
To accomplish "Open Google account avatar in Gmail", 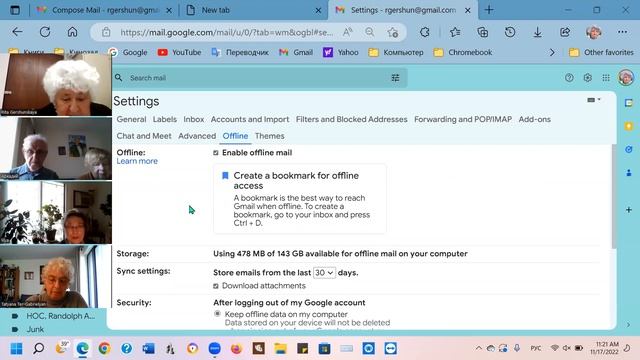I will click(x=626, y=77).
